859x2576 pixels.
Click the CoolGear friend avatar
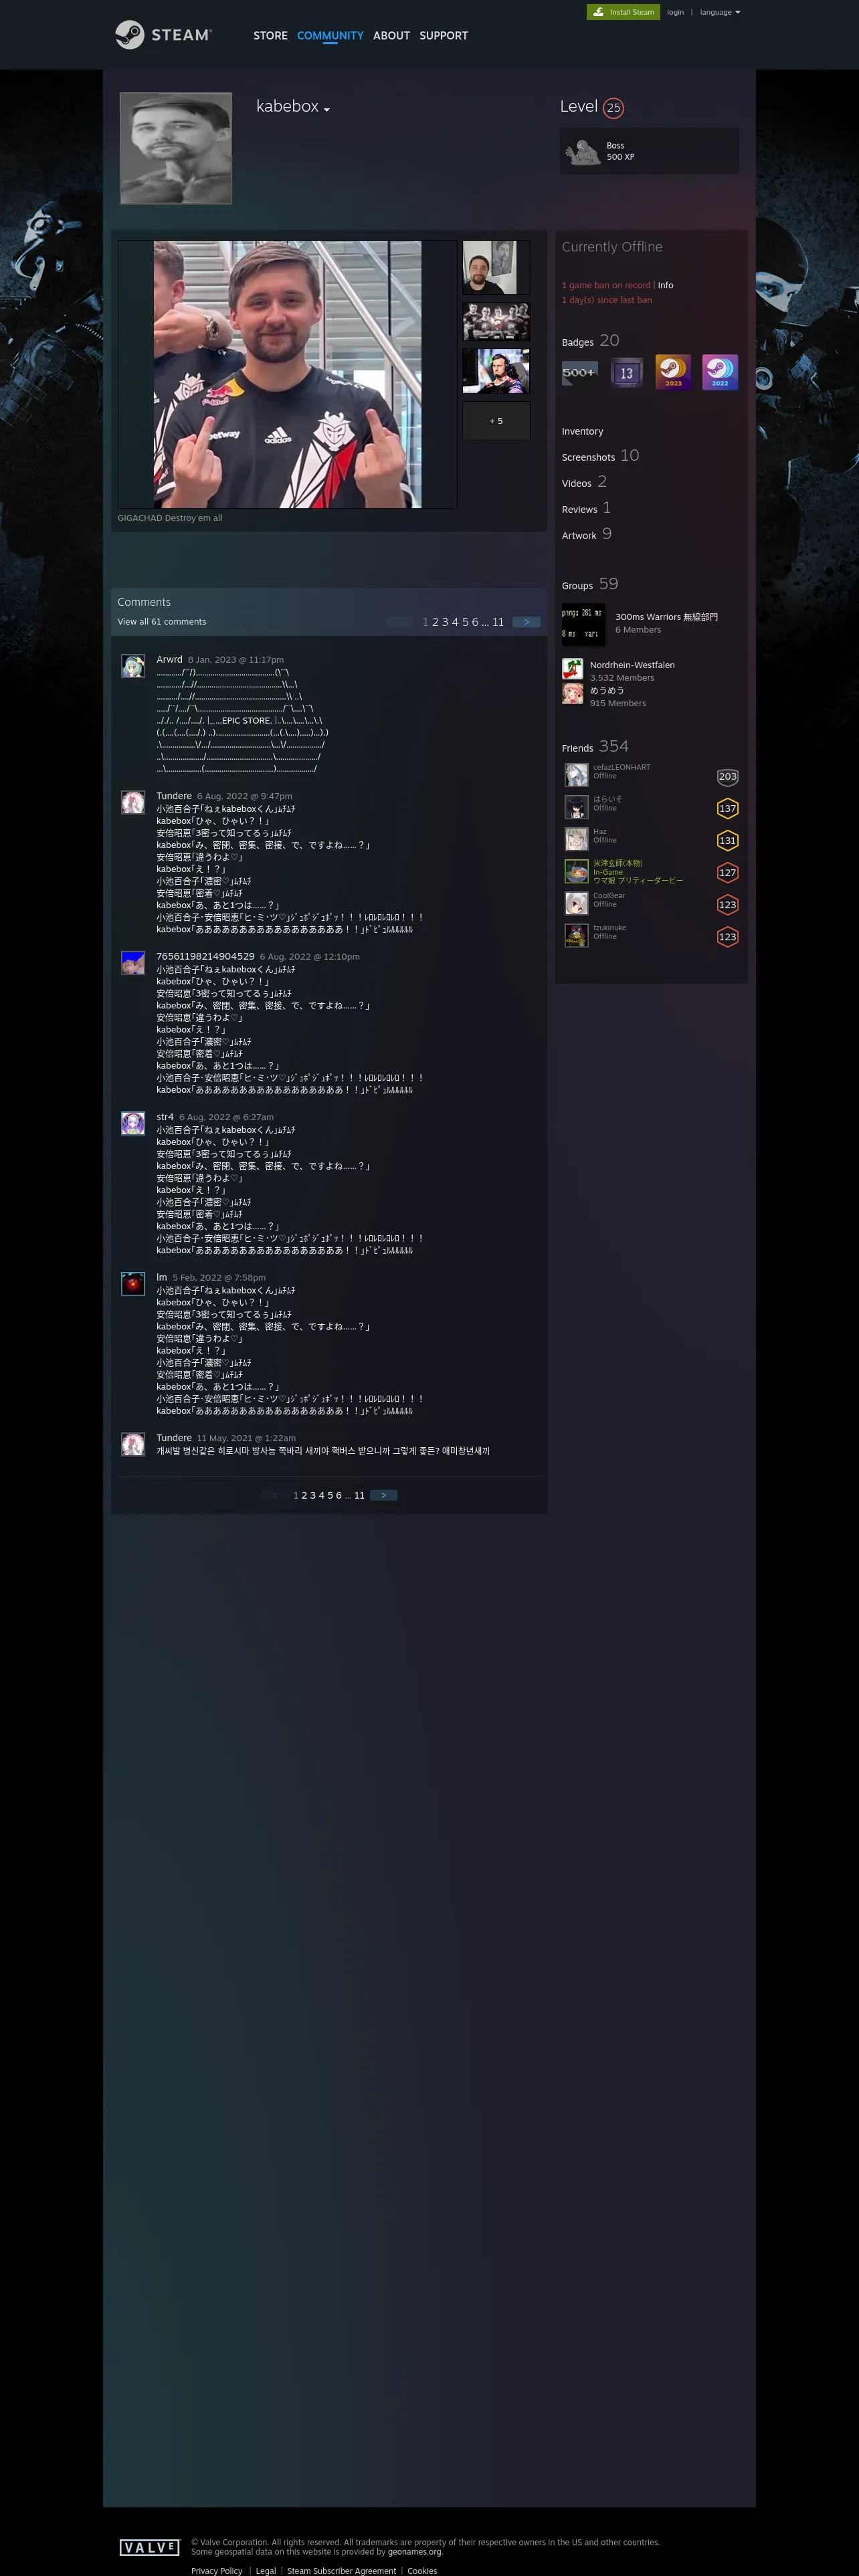point(577,903)
